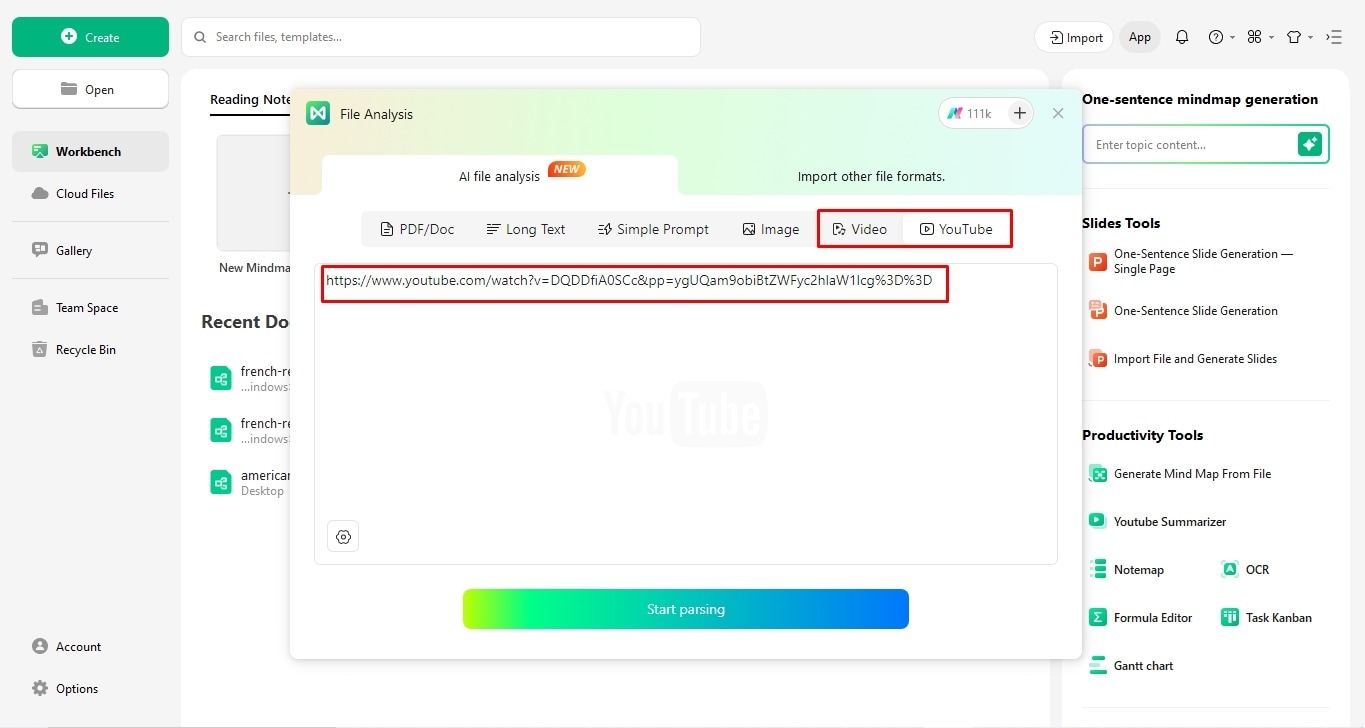The image size is (1365, 728).
Task: Click the Youtube Summarizer icon
Action: pyautogui.click(x=1098, y=522)
